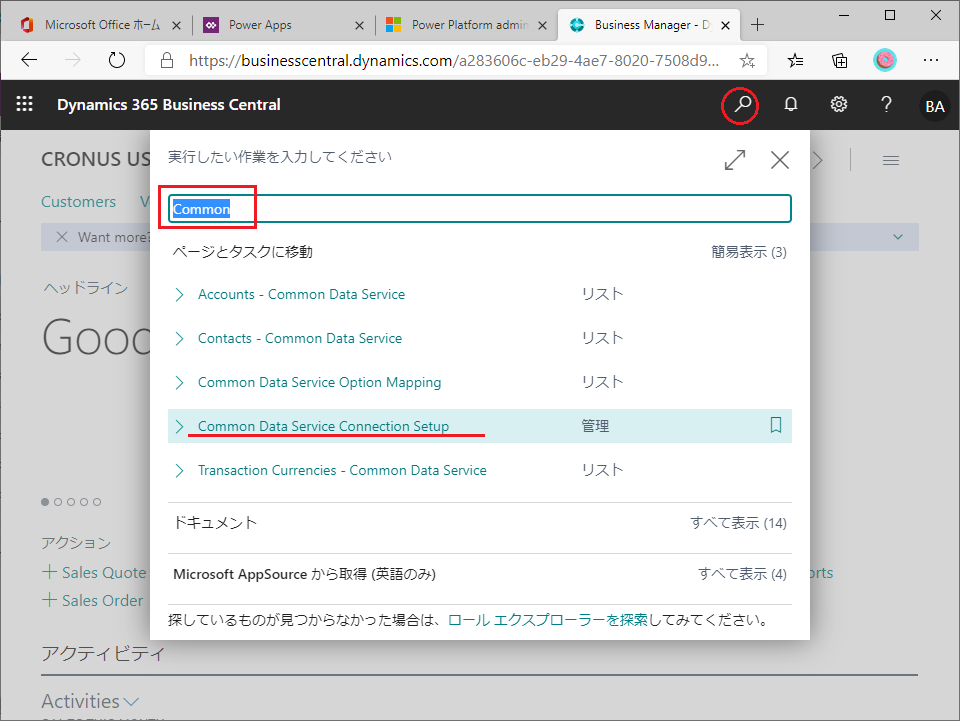Reload the page with refresh icon
Image resolution: width=960 pixels, height=721 pixels.
[x=116, y=60]
